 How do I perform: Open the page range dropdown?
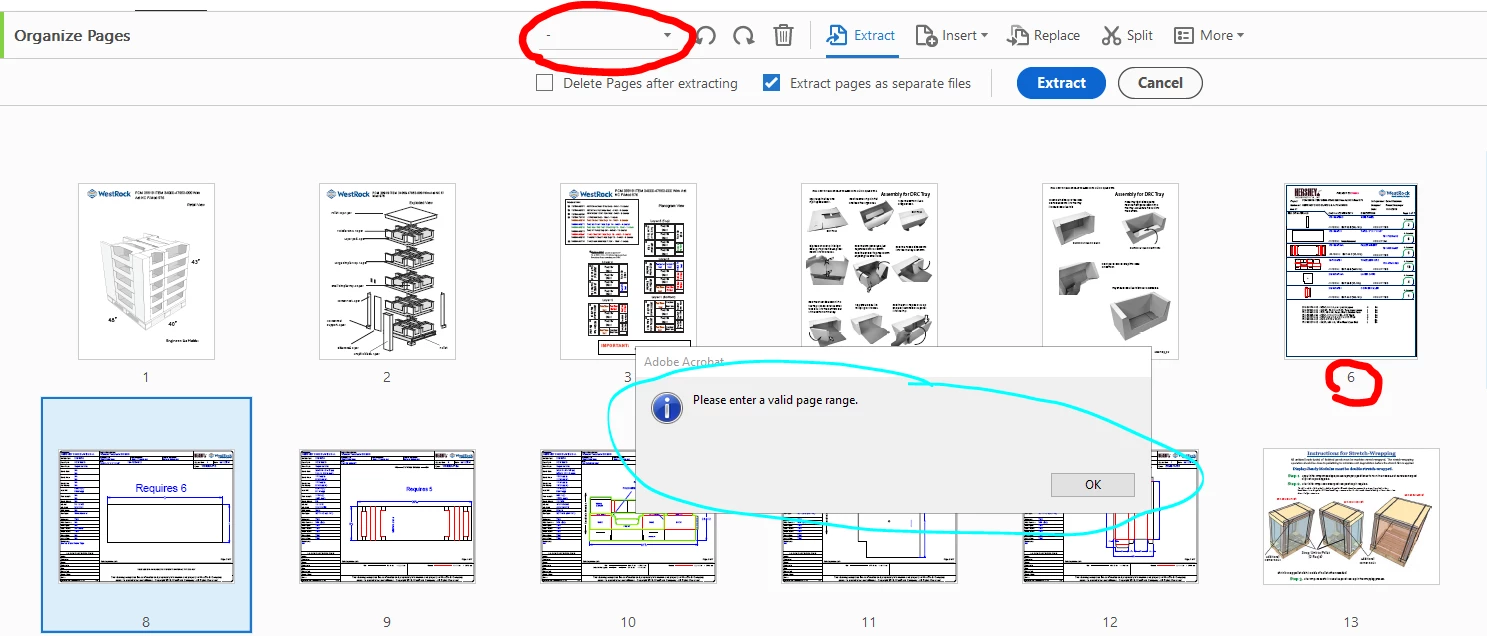coord(608,36)
